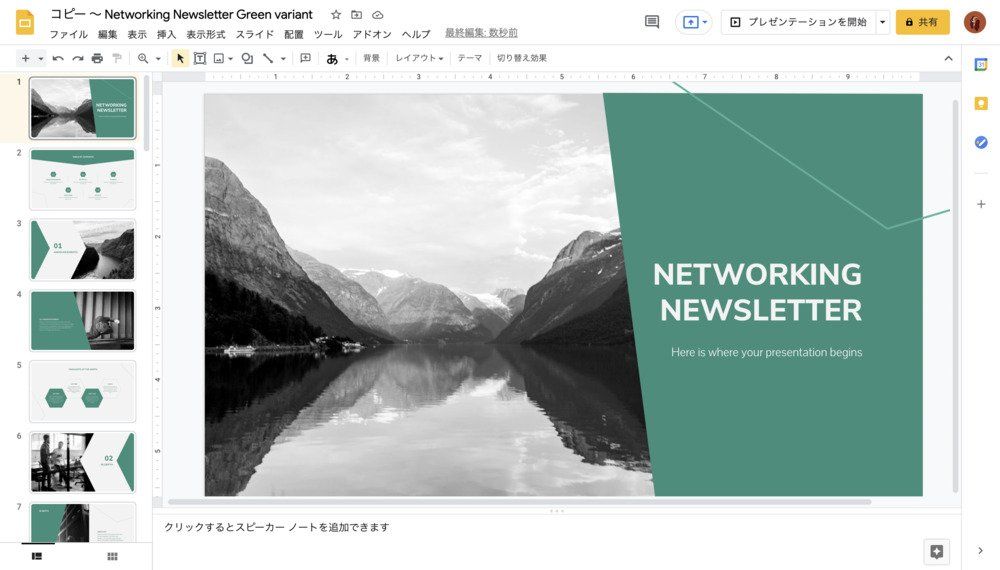
Task: Select slide 2 thumbnail
Action: coord(83,179)
